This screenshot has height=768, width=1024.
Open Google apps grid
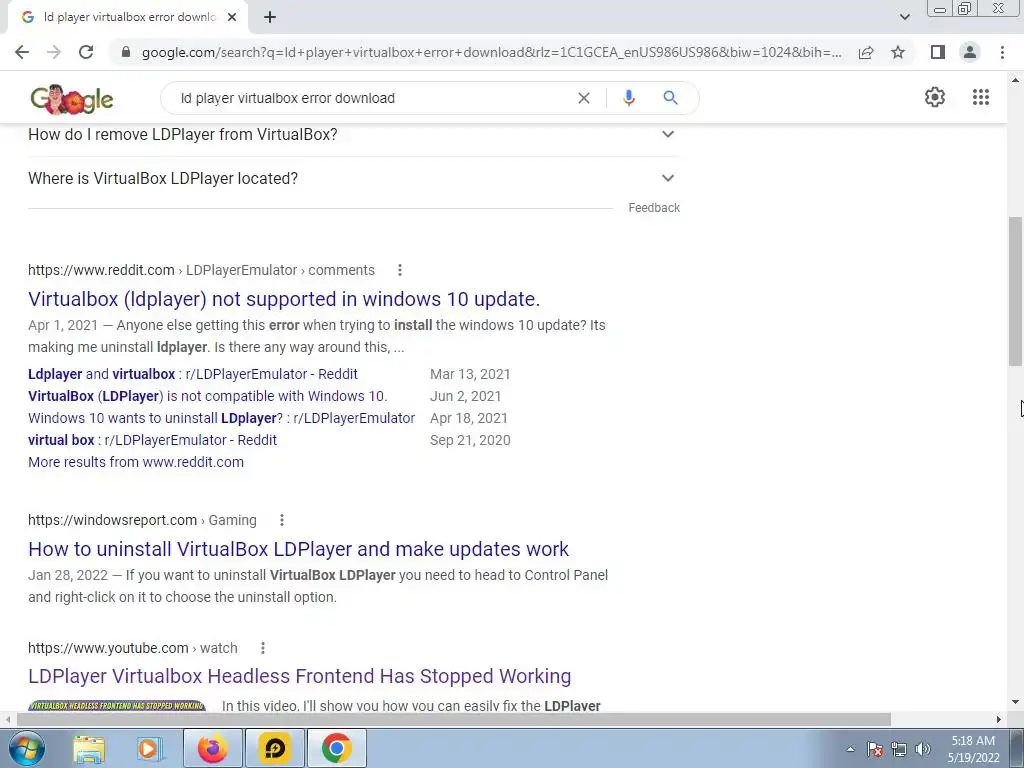(x=981, y=97)
